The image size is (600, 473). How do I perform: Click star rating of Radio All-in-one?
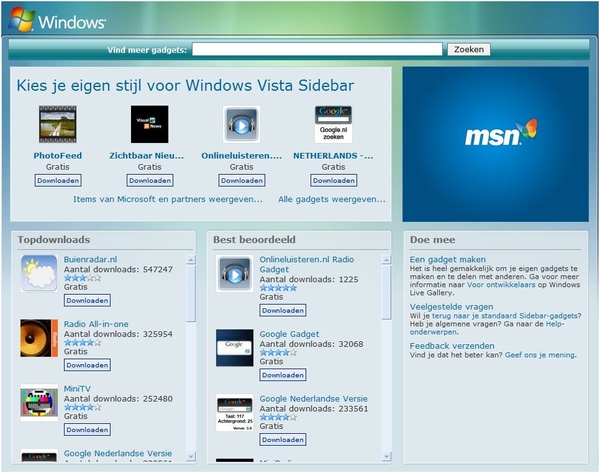83,343
